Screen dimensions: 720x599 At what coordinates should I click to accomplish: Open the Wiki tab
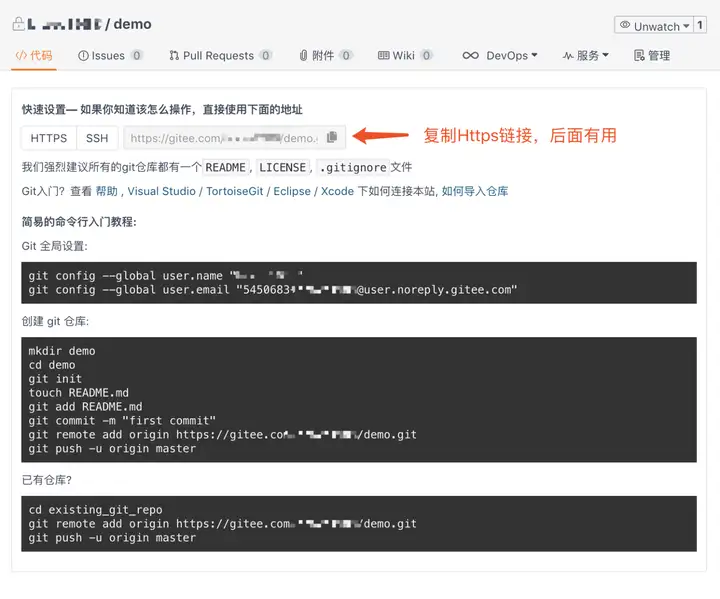pyautogui.click(x=405, y=56)
